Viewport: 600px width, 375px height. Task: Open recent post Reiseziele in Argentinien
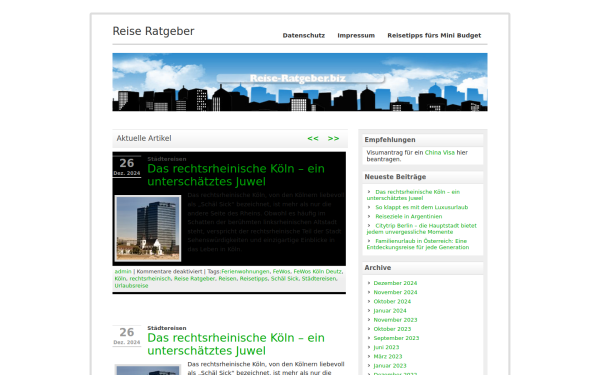[409, 216]
